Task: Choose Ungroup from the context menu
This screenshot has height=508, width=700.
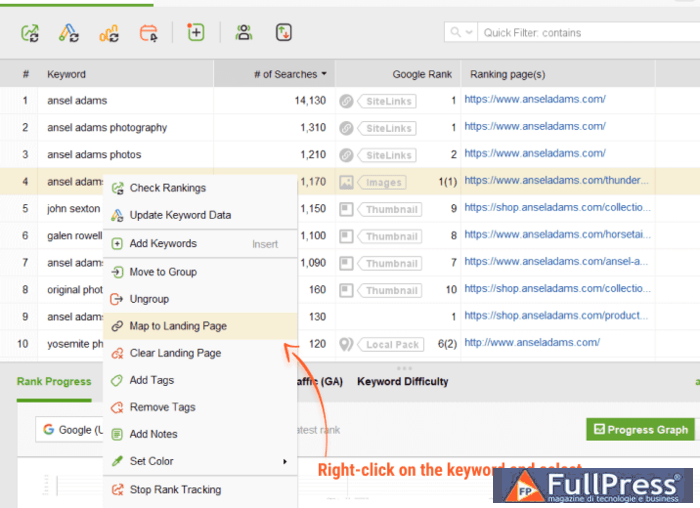Action: click(x=200, y=299)
